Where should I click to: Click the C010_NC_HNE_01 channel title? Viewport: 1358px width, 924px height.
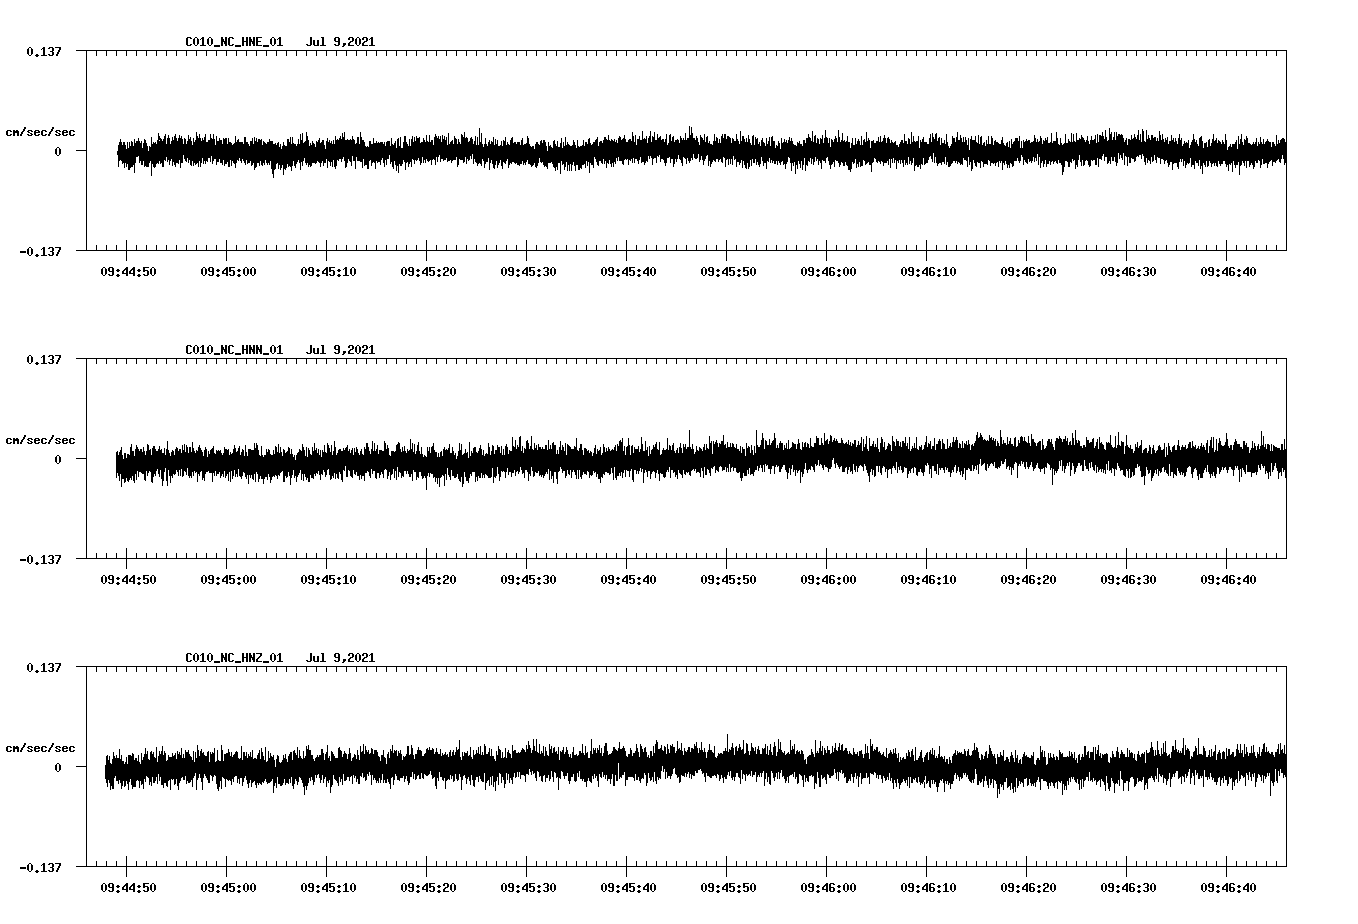coord(232,41)
